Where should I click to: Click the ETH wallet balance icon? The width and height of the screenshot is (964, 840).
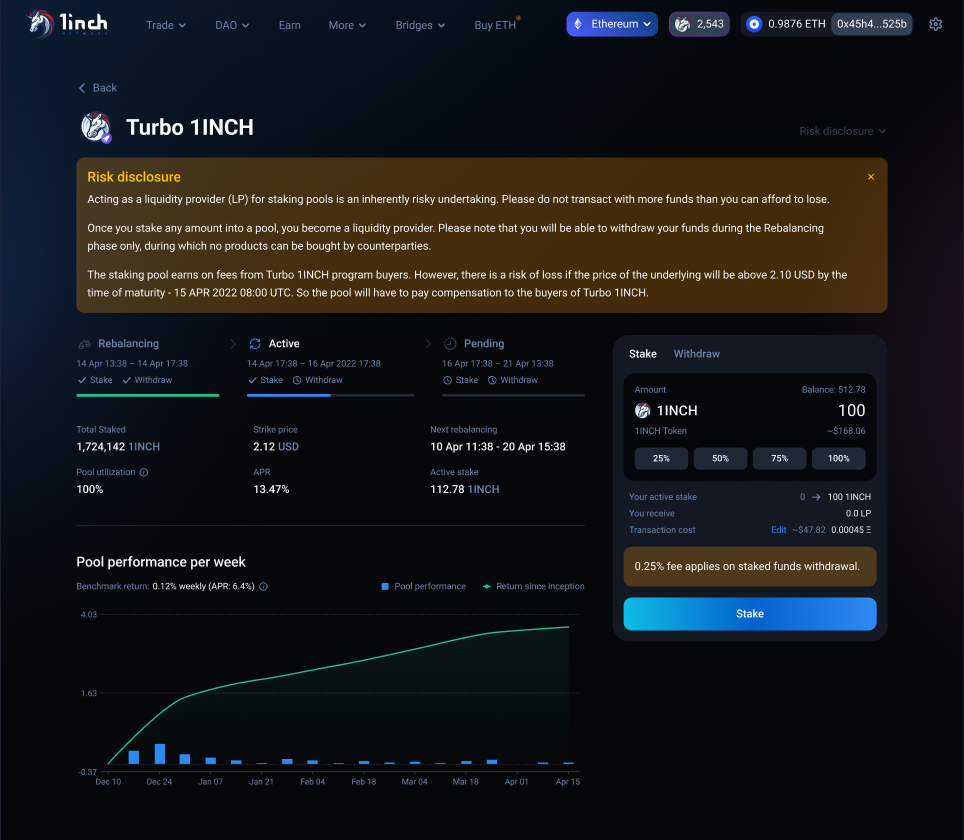point(754,23)
